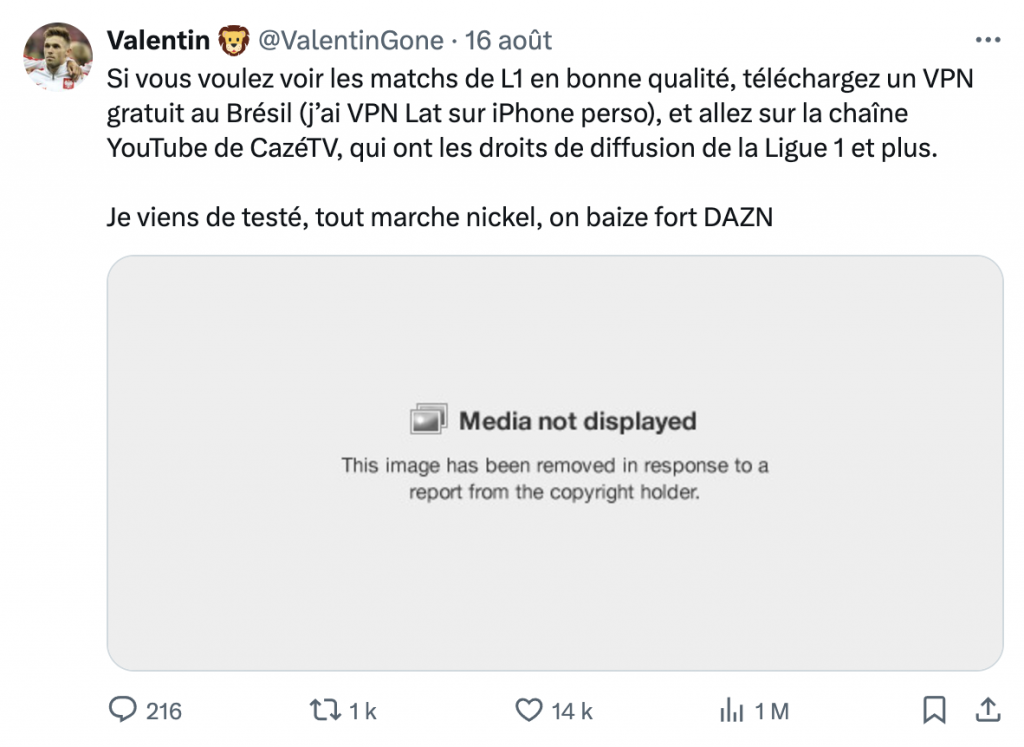The height and width of the screenshot is (747, 1024).
Task: Click the 216 replies count
Action: click(164, 711)
